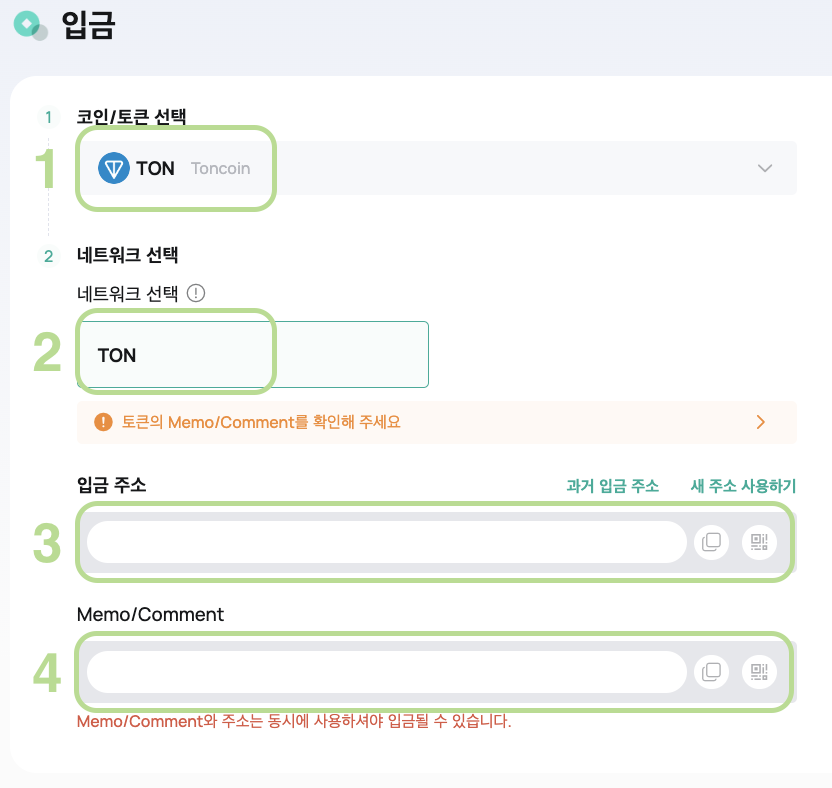Click step 2 number indicator
The width and height of the screenshot is (832, 788).
coord(48,256)
